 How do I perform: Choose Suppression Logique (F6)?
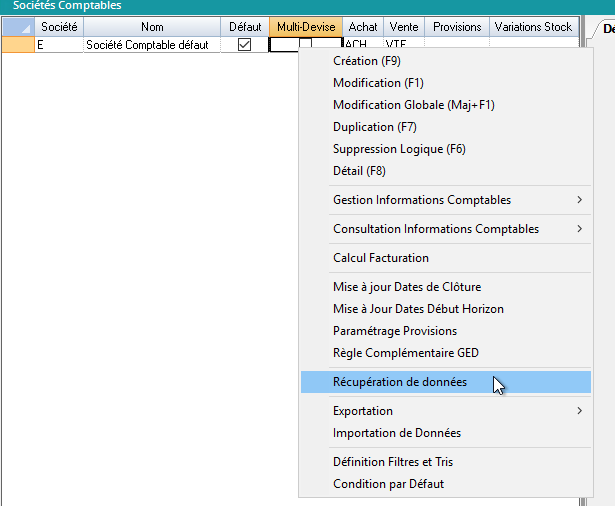point(399,149)
